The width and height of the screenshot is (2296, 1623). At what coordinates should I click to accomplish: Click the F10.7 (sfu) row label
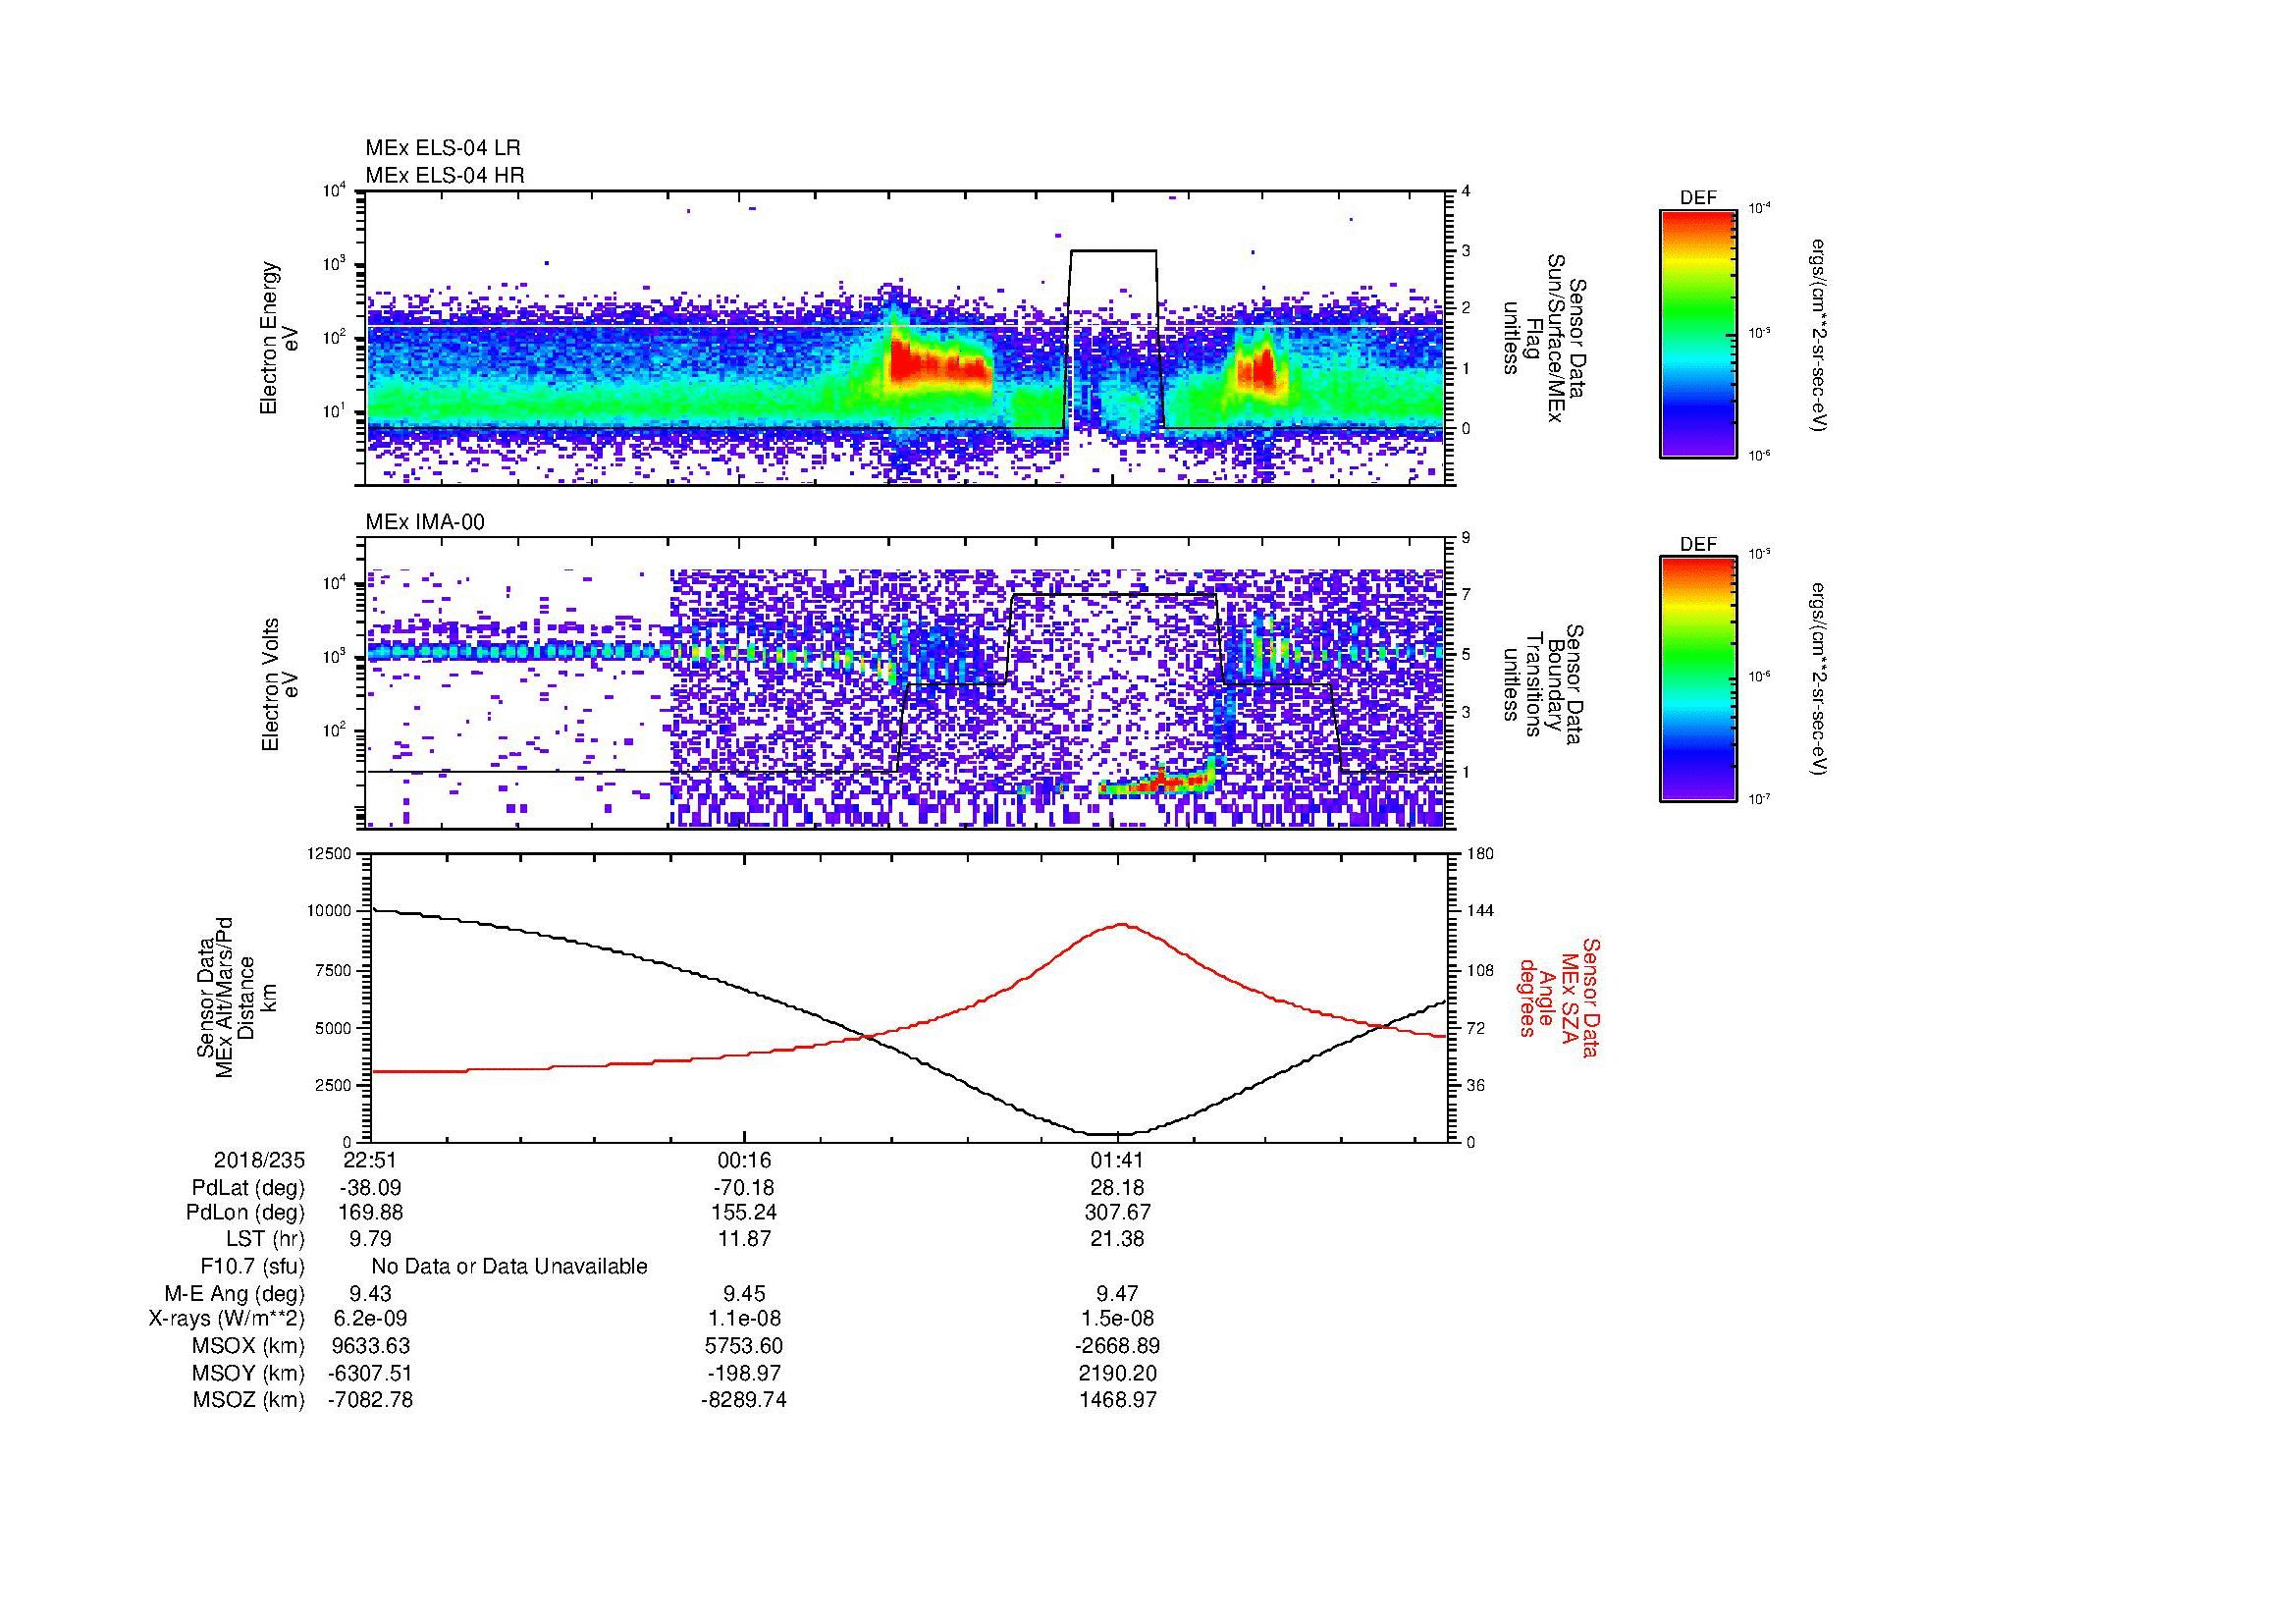point(253,1266)
